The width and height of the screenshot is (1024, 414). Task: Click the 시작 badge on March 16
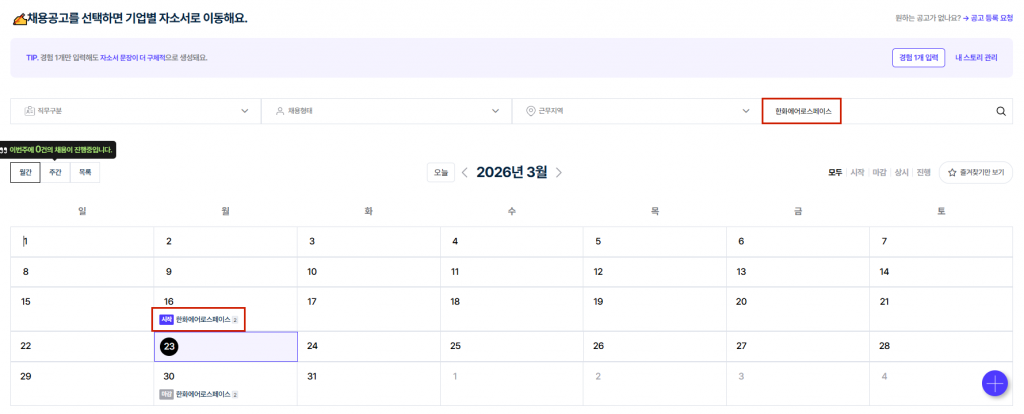click(x=166, y=319)
